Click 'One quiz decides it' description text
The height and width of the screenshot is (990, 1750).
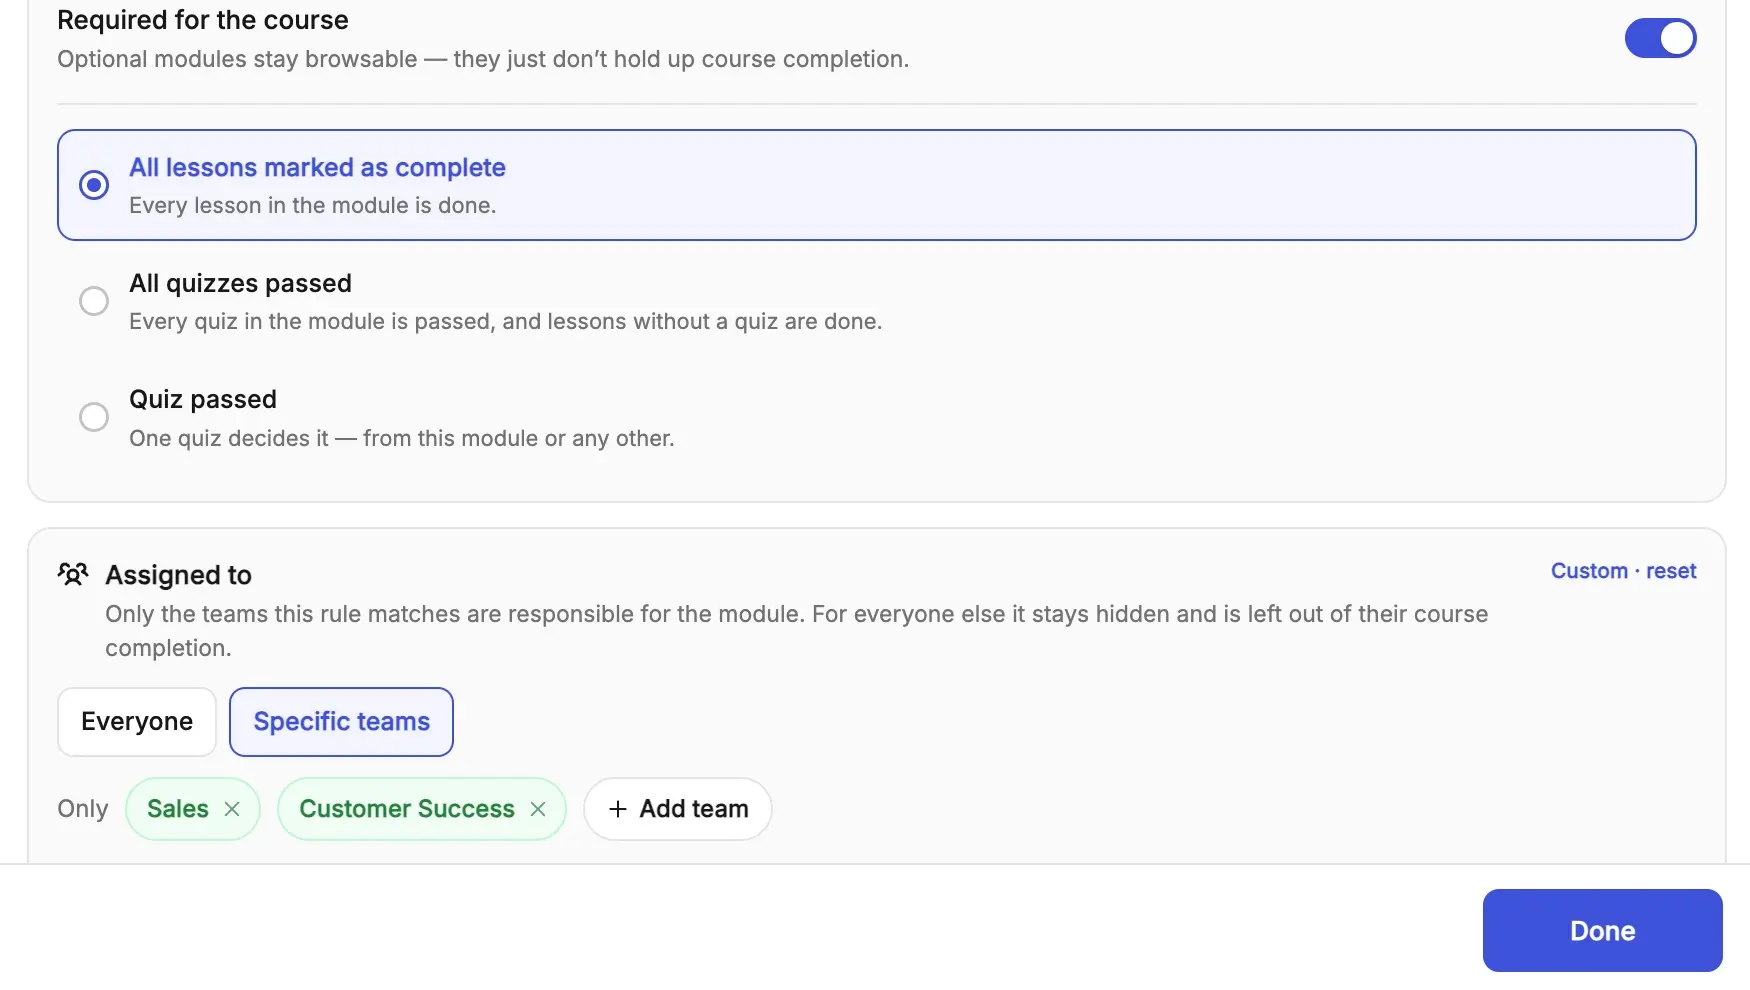point(401,438)
